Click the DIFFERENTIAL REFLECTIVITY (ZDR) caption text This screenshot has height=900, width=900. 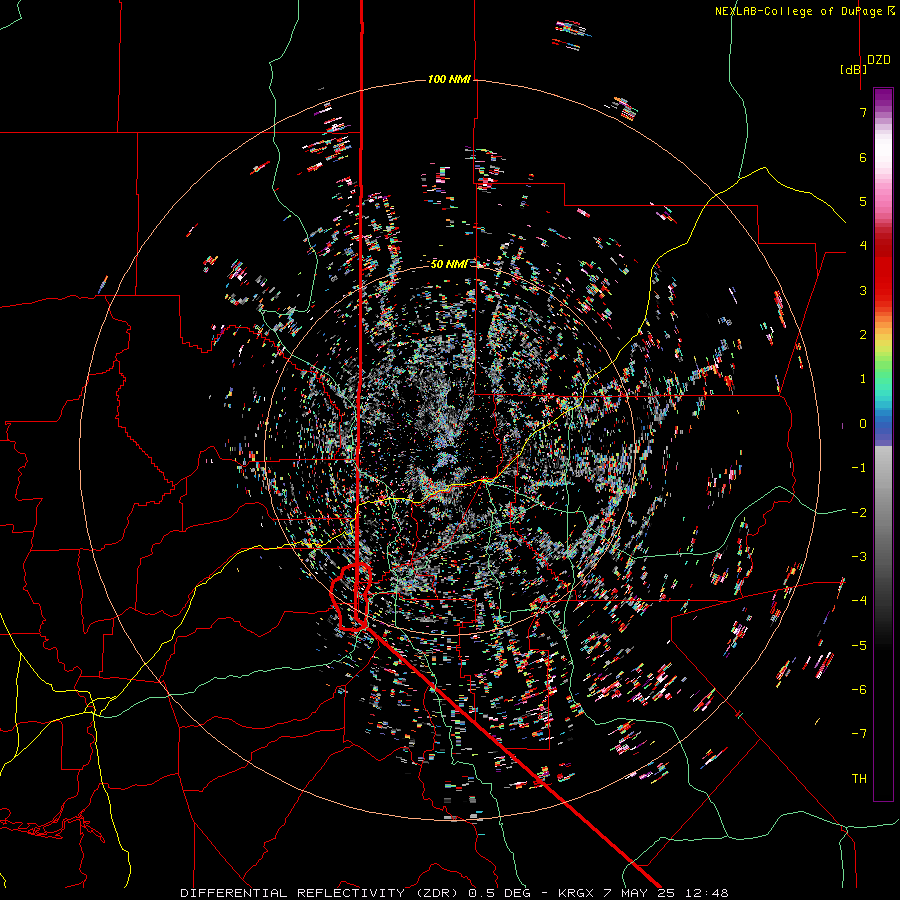click(321, 893)
